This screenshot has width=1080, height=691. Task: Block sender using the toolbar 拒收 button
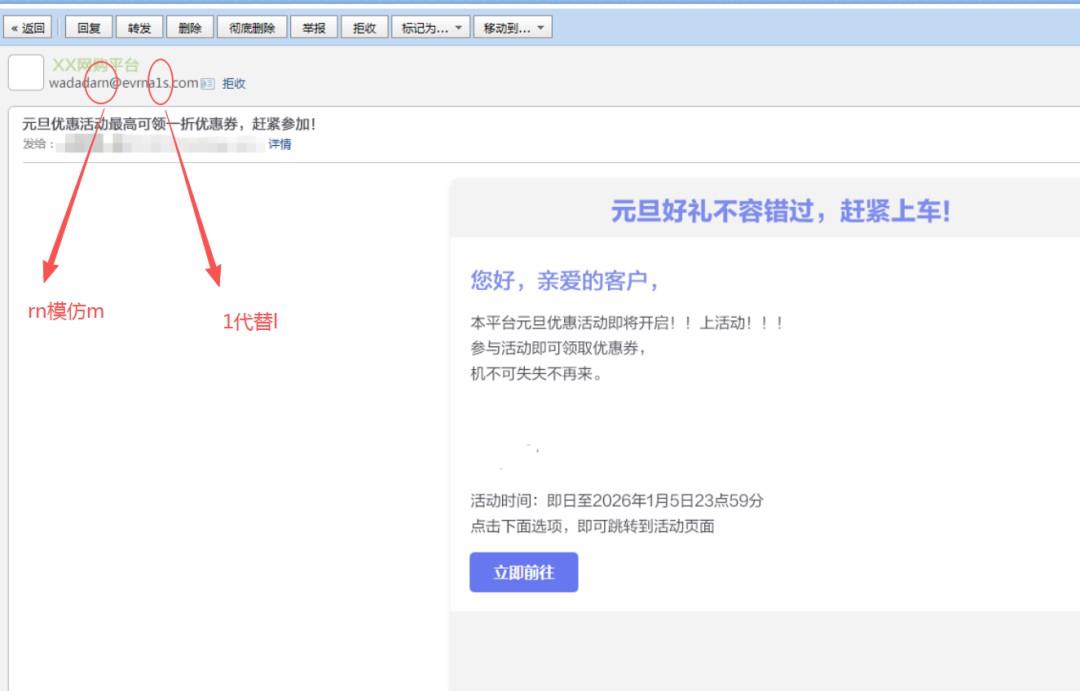363,27
